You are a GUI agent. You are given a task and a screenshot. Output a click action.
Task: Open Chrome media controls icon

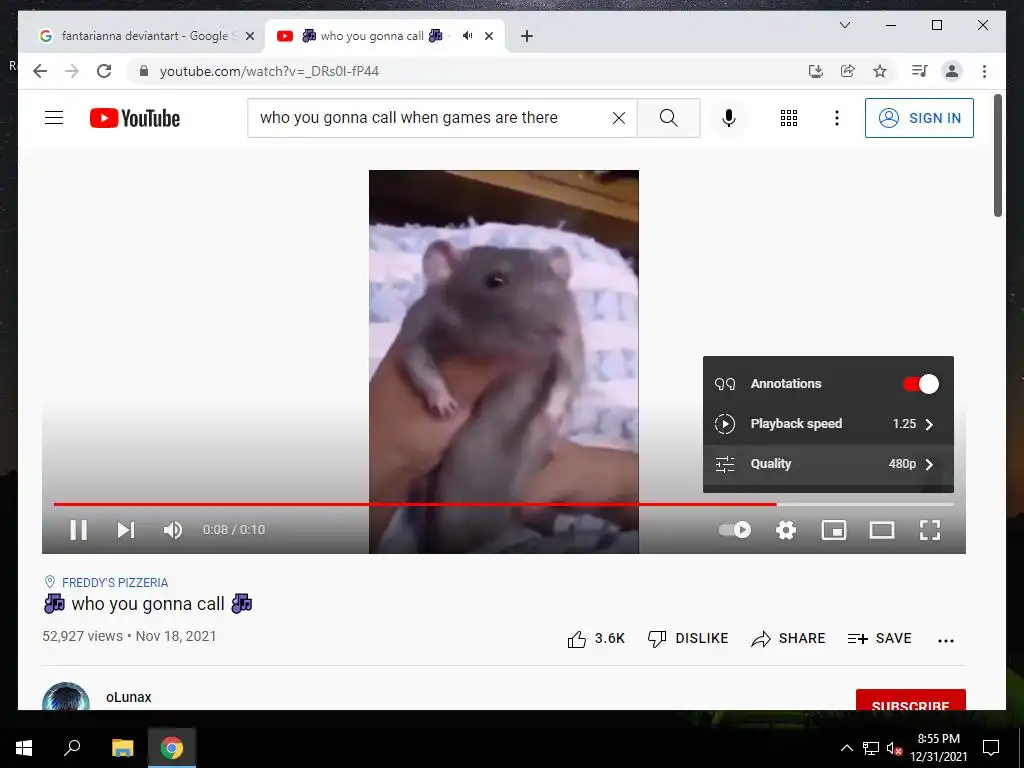click(920, 71)
